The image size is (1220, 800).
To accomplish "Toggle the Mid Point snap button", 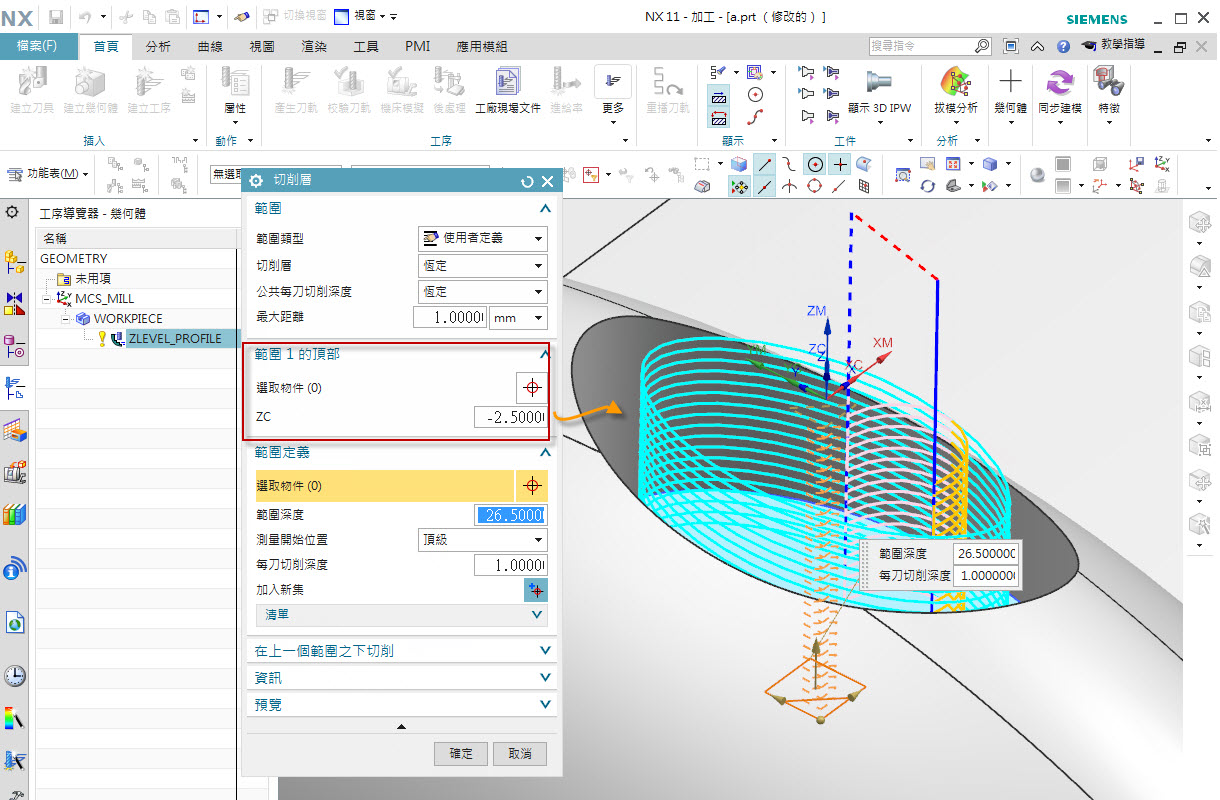I will pos(765,186).
